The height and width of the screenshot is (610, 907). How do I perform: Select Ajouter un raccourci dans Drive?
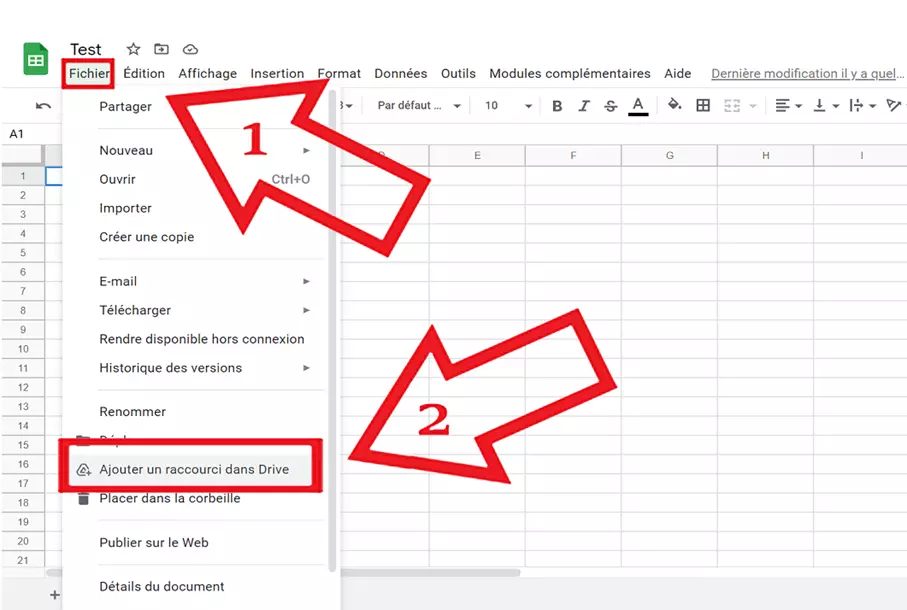click(x=190, y=469)
